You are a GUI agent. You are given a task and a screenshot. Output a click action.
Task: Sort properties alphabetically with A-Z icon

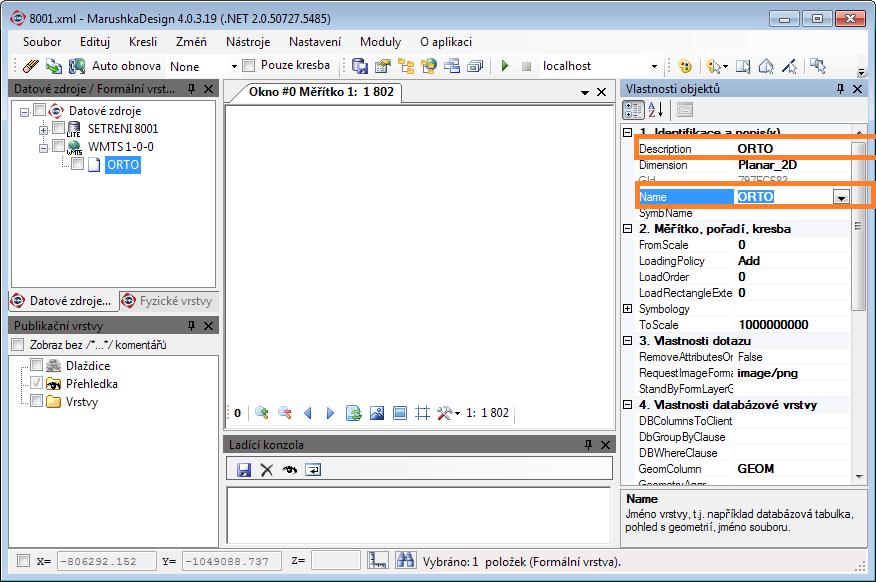[x=655, y=110]
